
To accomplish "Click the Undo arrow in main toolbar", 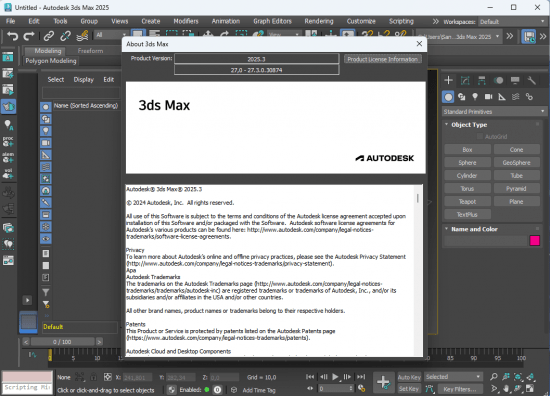I will coord(12,36).
